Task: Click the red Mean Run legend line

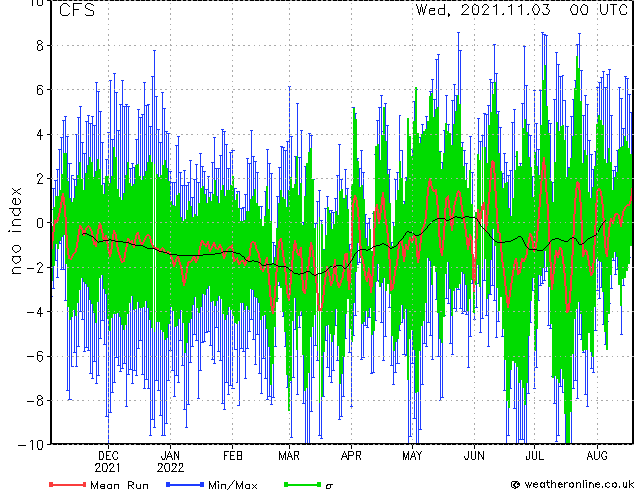Action: [68, 484]
